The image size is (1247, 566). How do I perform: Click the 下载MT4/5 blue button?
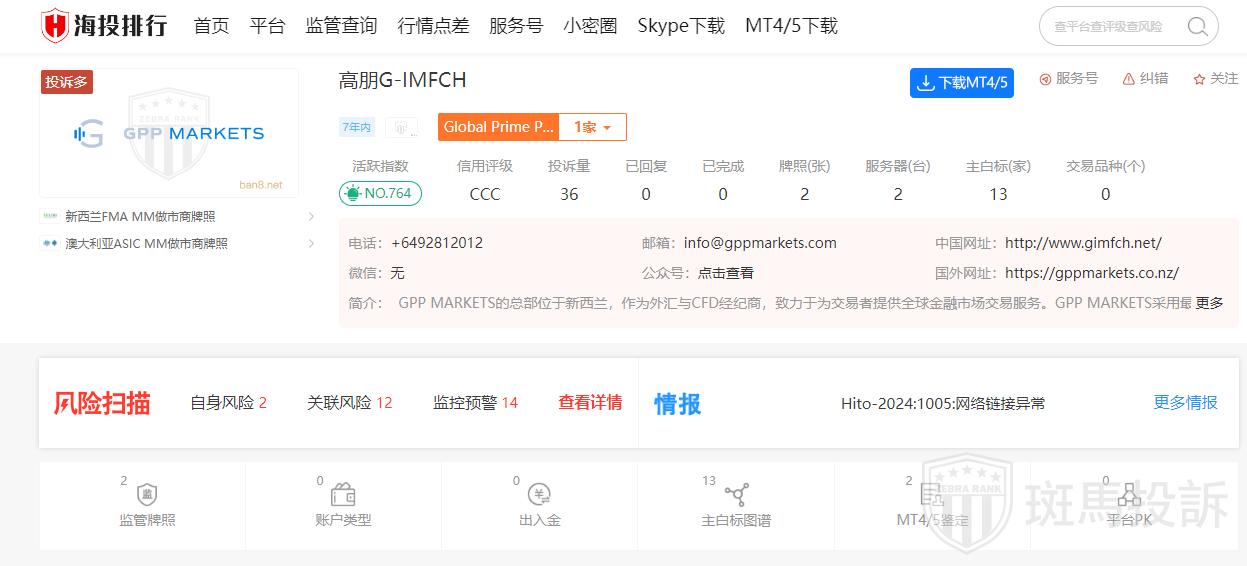tap(961, 83)
